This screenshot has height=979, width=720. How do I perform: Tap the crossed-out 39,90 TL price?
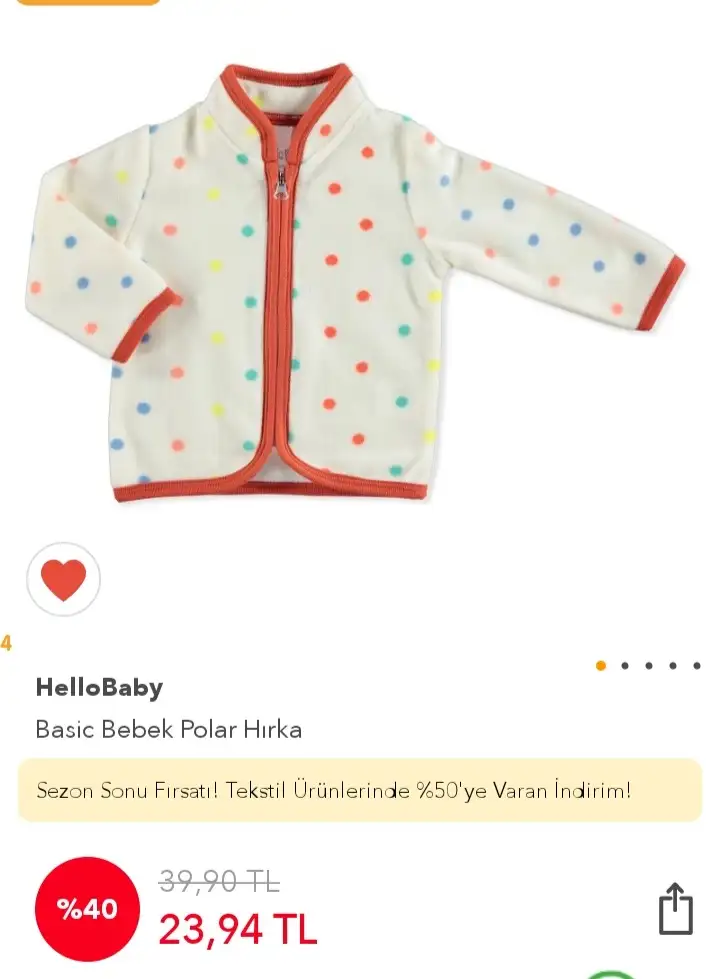tap(219, 882)
